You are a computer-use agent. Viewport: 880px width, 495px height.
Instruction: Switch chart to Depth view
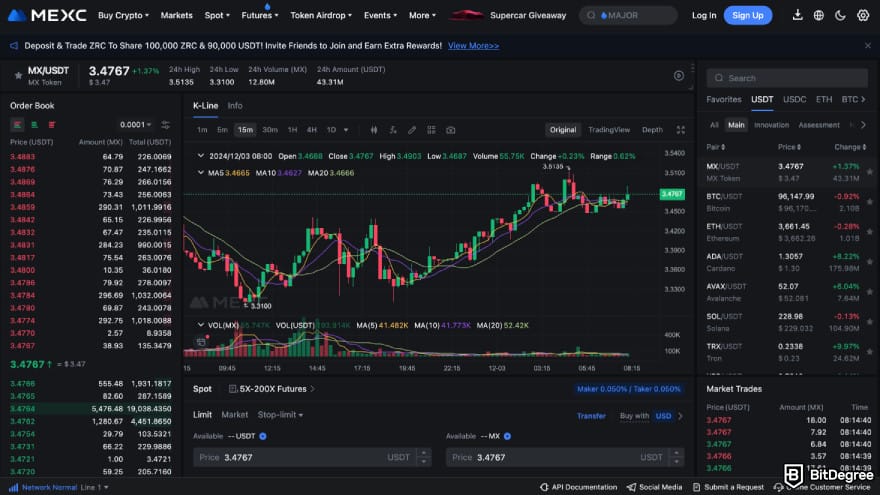(652, 130)
